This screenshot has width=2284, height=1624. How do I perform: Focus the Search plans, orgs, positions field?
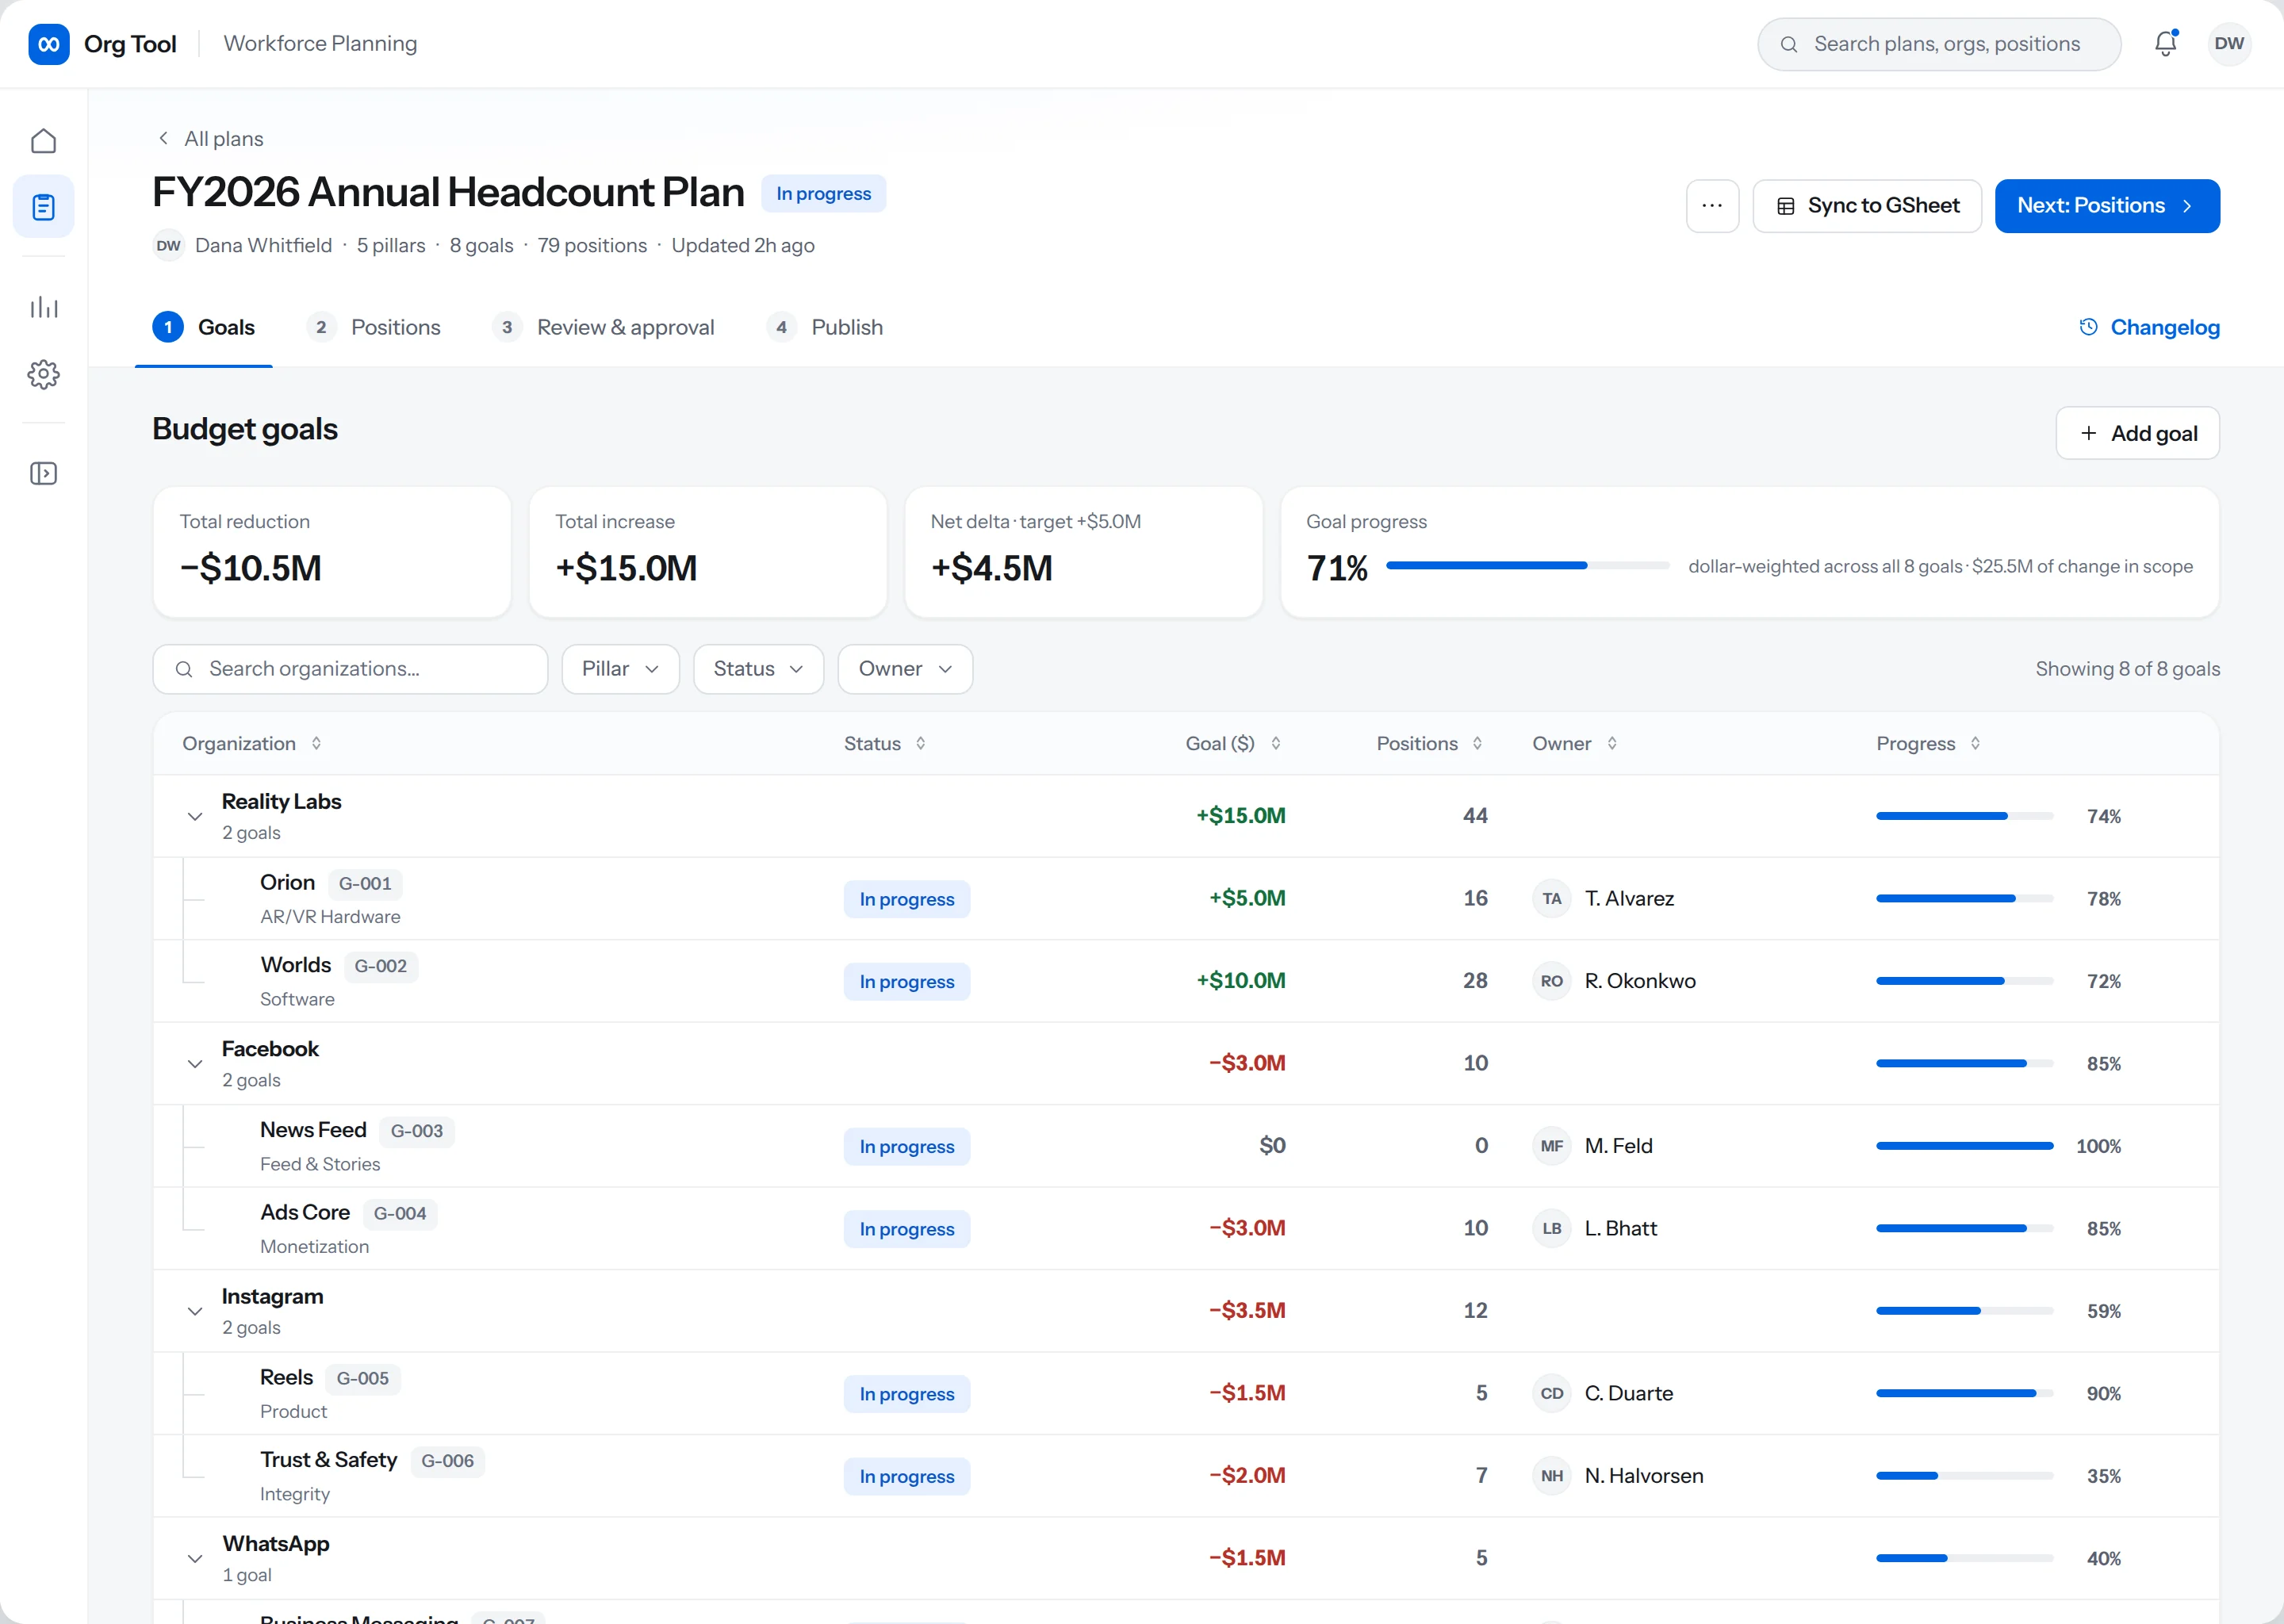coord(1938,44)
